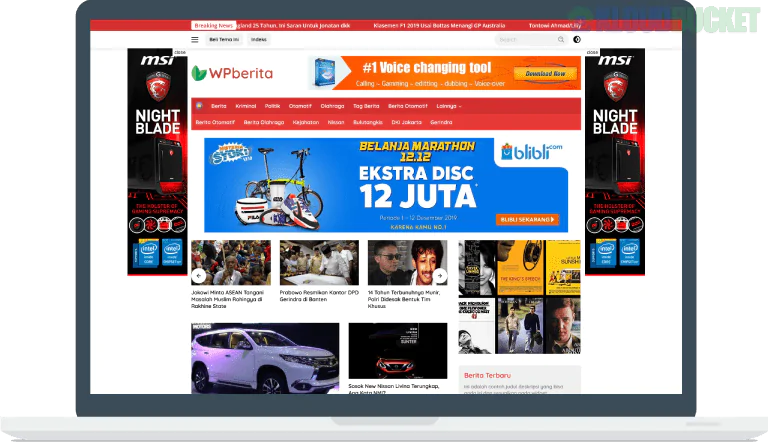Screen dimensions: 768x442
Task: Open the DKI Jakarta submenu link
Action: point(406,123)
